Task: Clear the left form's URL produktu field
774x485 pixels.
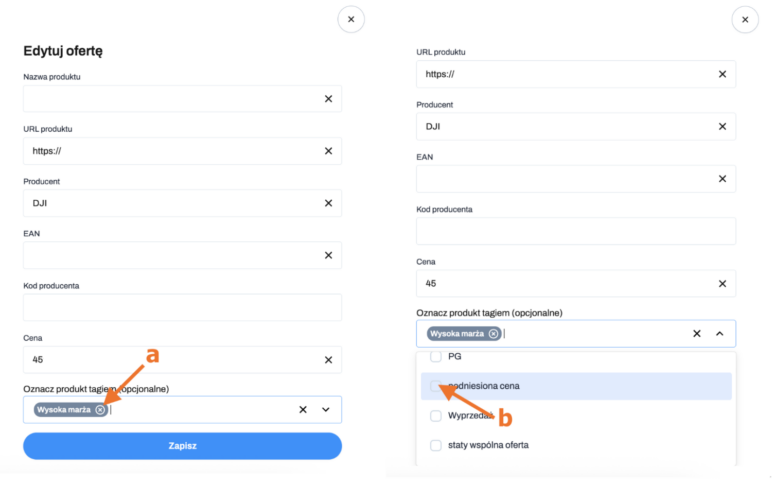Action: 328,151
